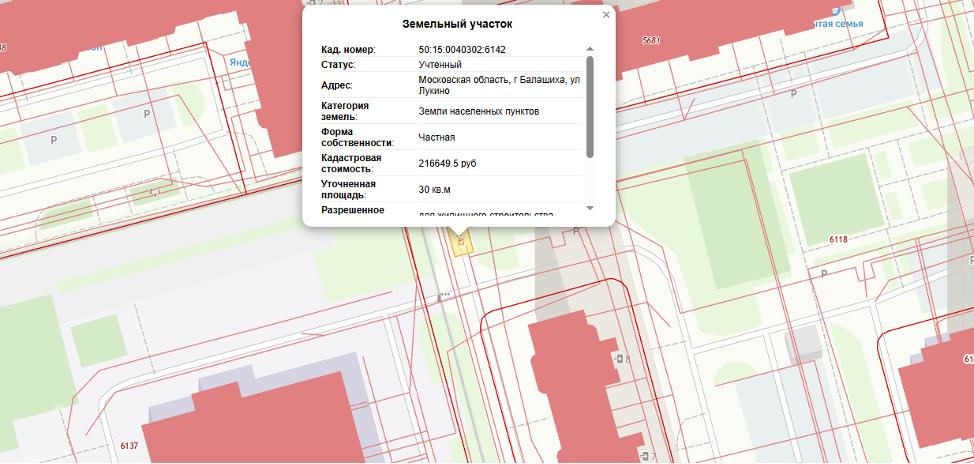974x464 pixels.
Task: Click the Учтенный status value
Action: coord(440,65)
